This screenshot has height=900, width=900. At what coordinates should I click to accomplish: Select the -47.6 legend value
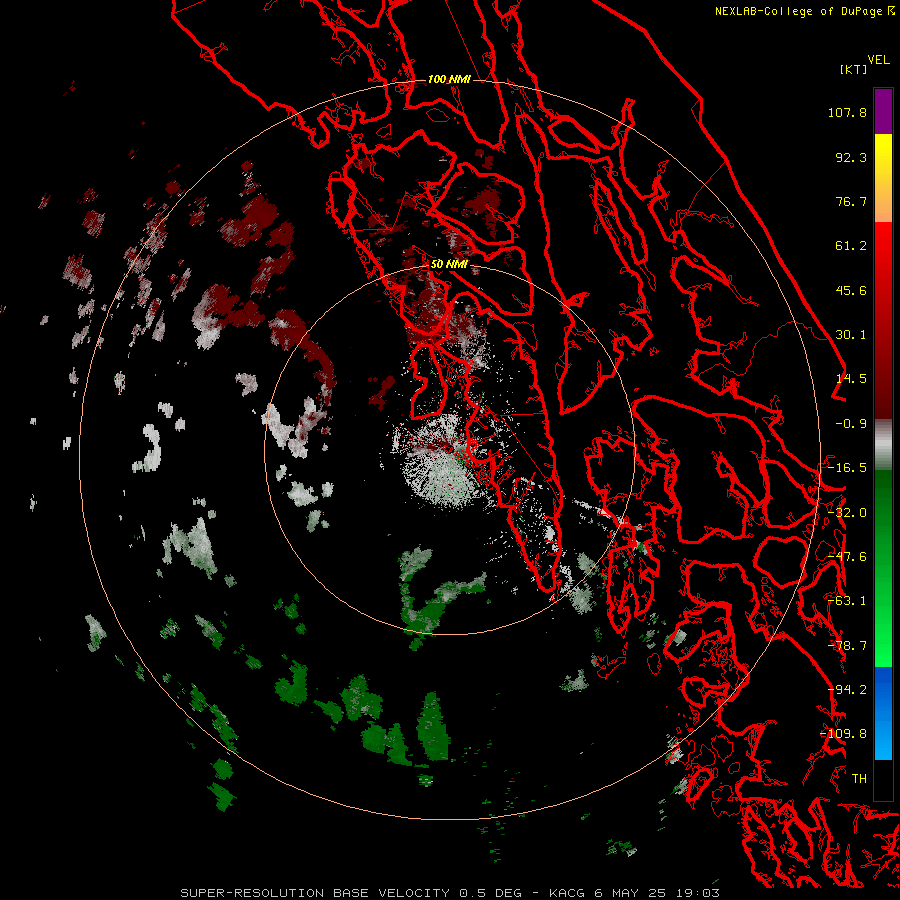(847, 557)
